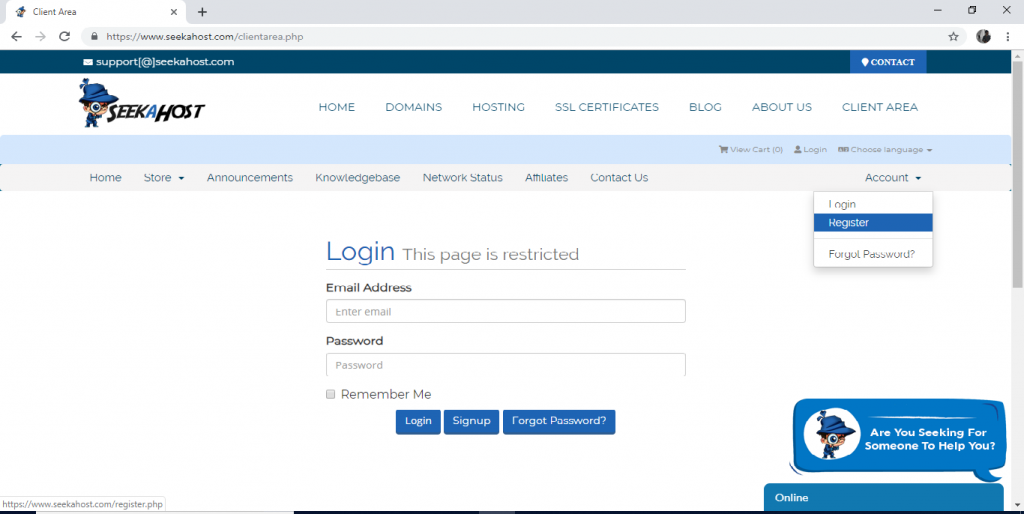Bookmark this page with the star icon
Image resolution: width=1024 pixels, height=514 pixels.
(953, 37)
